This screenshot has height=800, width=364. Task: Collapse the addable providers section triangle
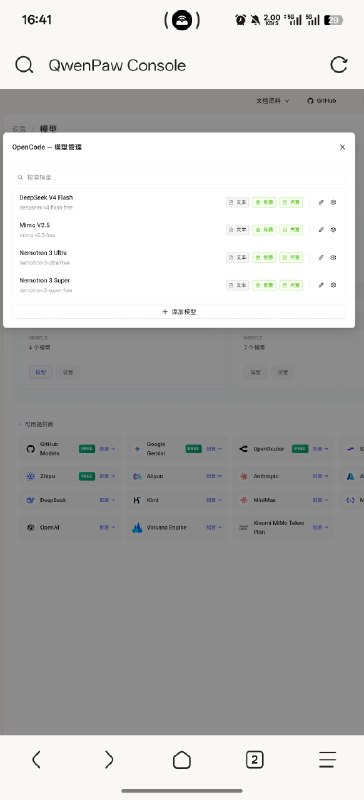click(x=20, y=424)
